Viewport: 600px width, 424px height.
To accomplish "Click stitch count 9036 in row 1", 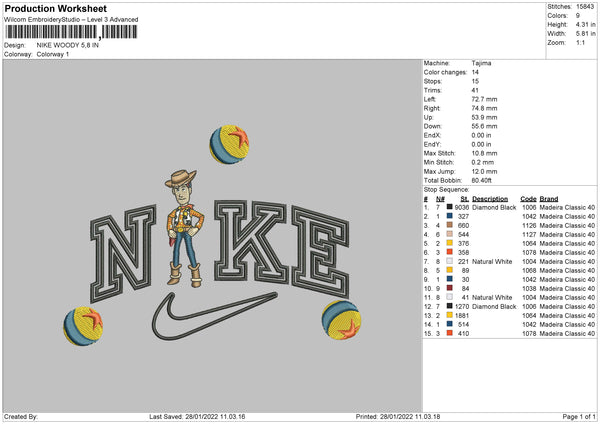I will pyautogui.click(x=462, y=207).
